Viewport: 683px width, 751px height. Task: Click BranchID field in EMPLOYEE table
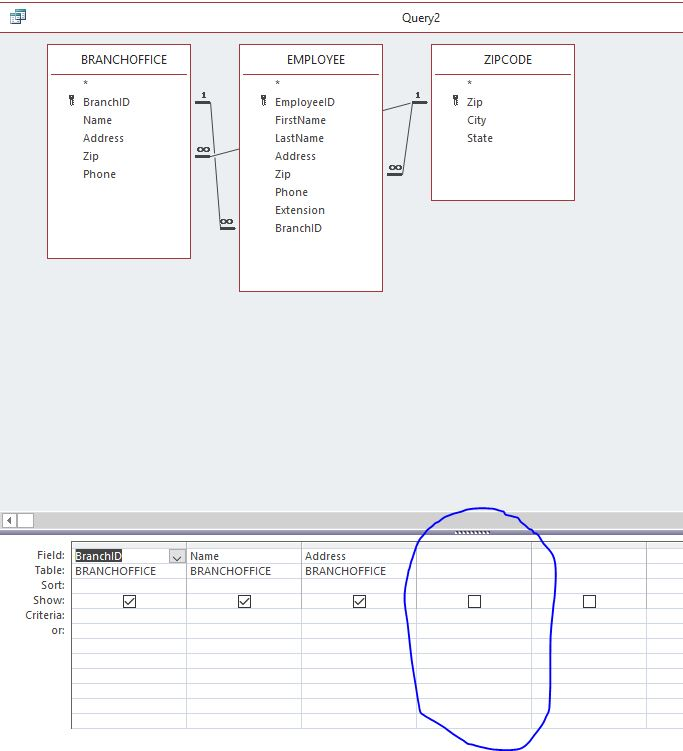pos(298,228)
